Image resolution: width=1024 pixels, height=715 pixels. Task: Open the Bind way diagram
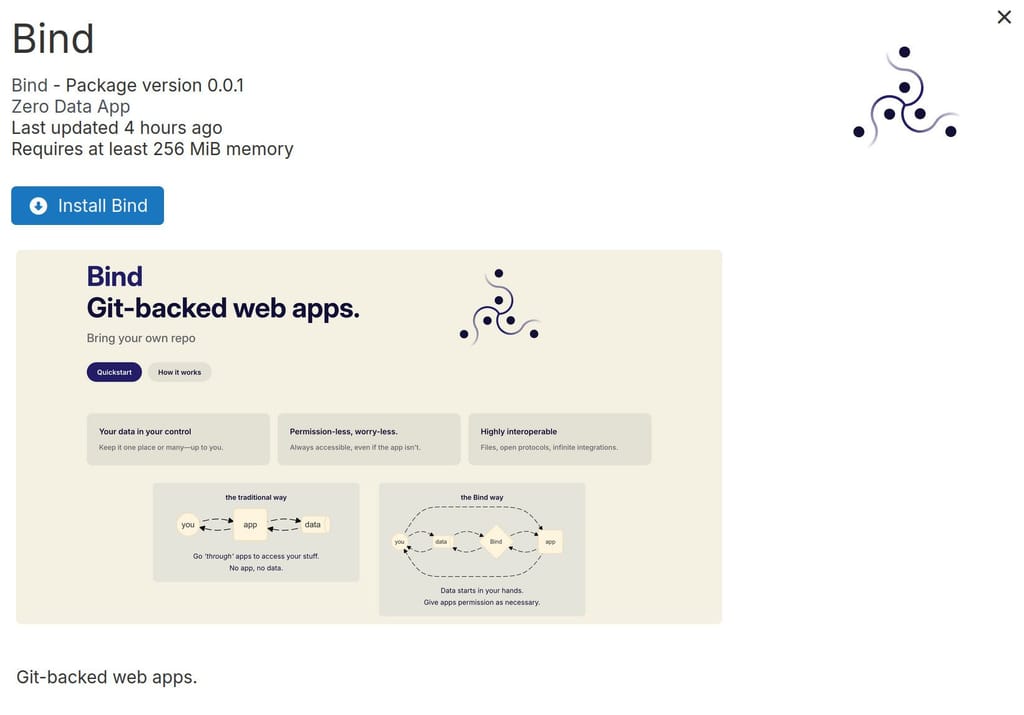tap(481, 549)
